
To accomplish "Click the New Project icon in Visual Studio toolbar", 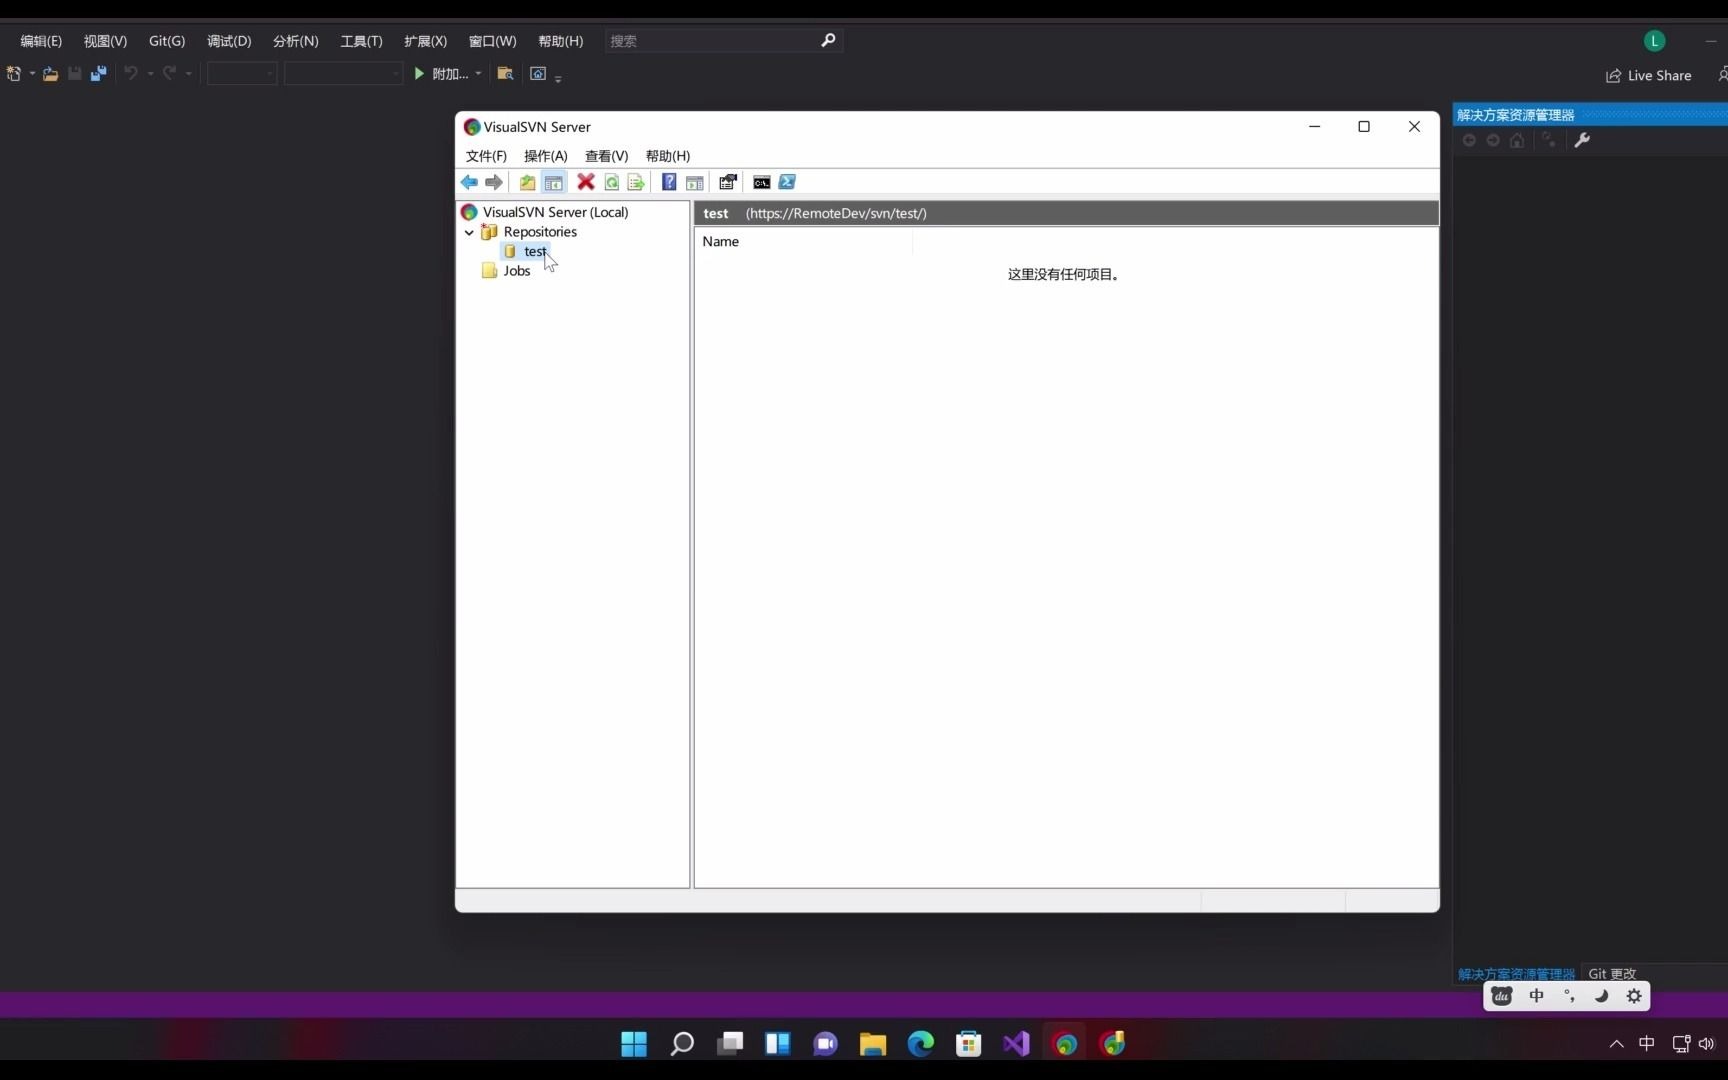I will pyautogui.click(x=14, y=74).
